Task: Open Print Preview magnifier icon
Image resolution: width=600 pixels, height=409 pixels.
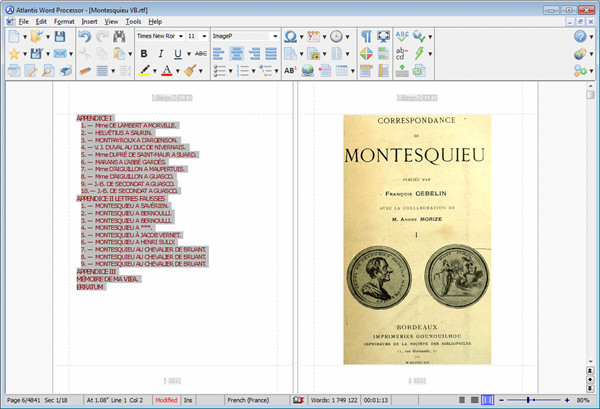Action: point(48,70)
